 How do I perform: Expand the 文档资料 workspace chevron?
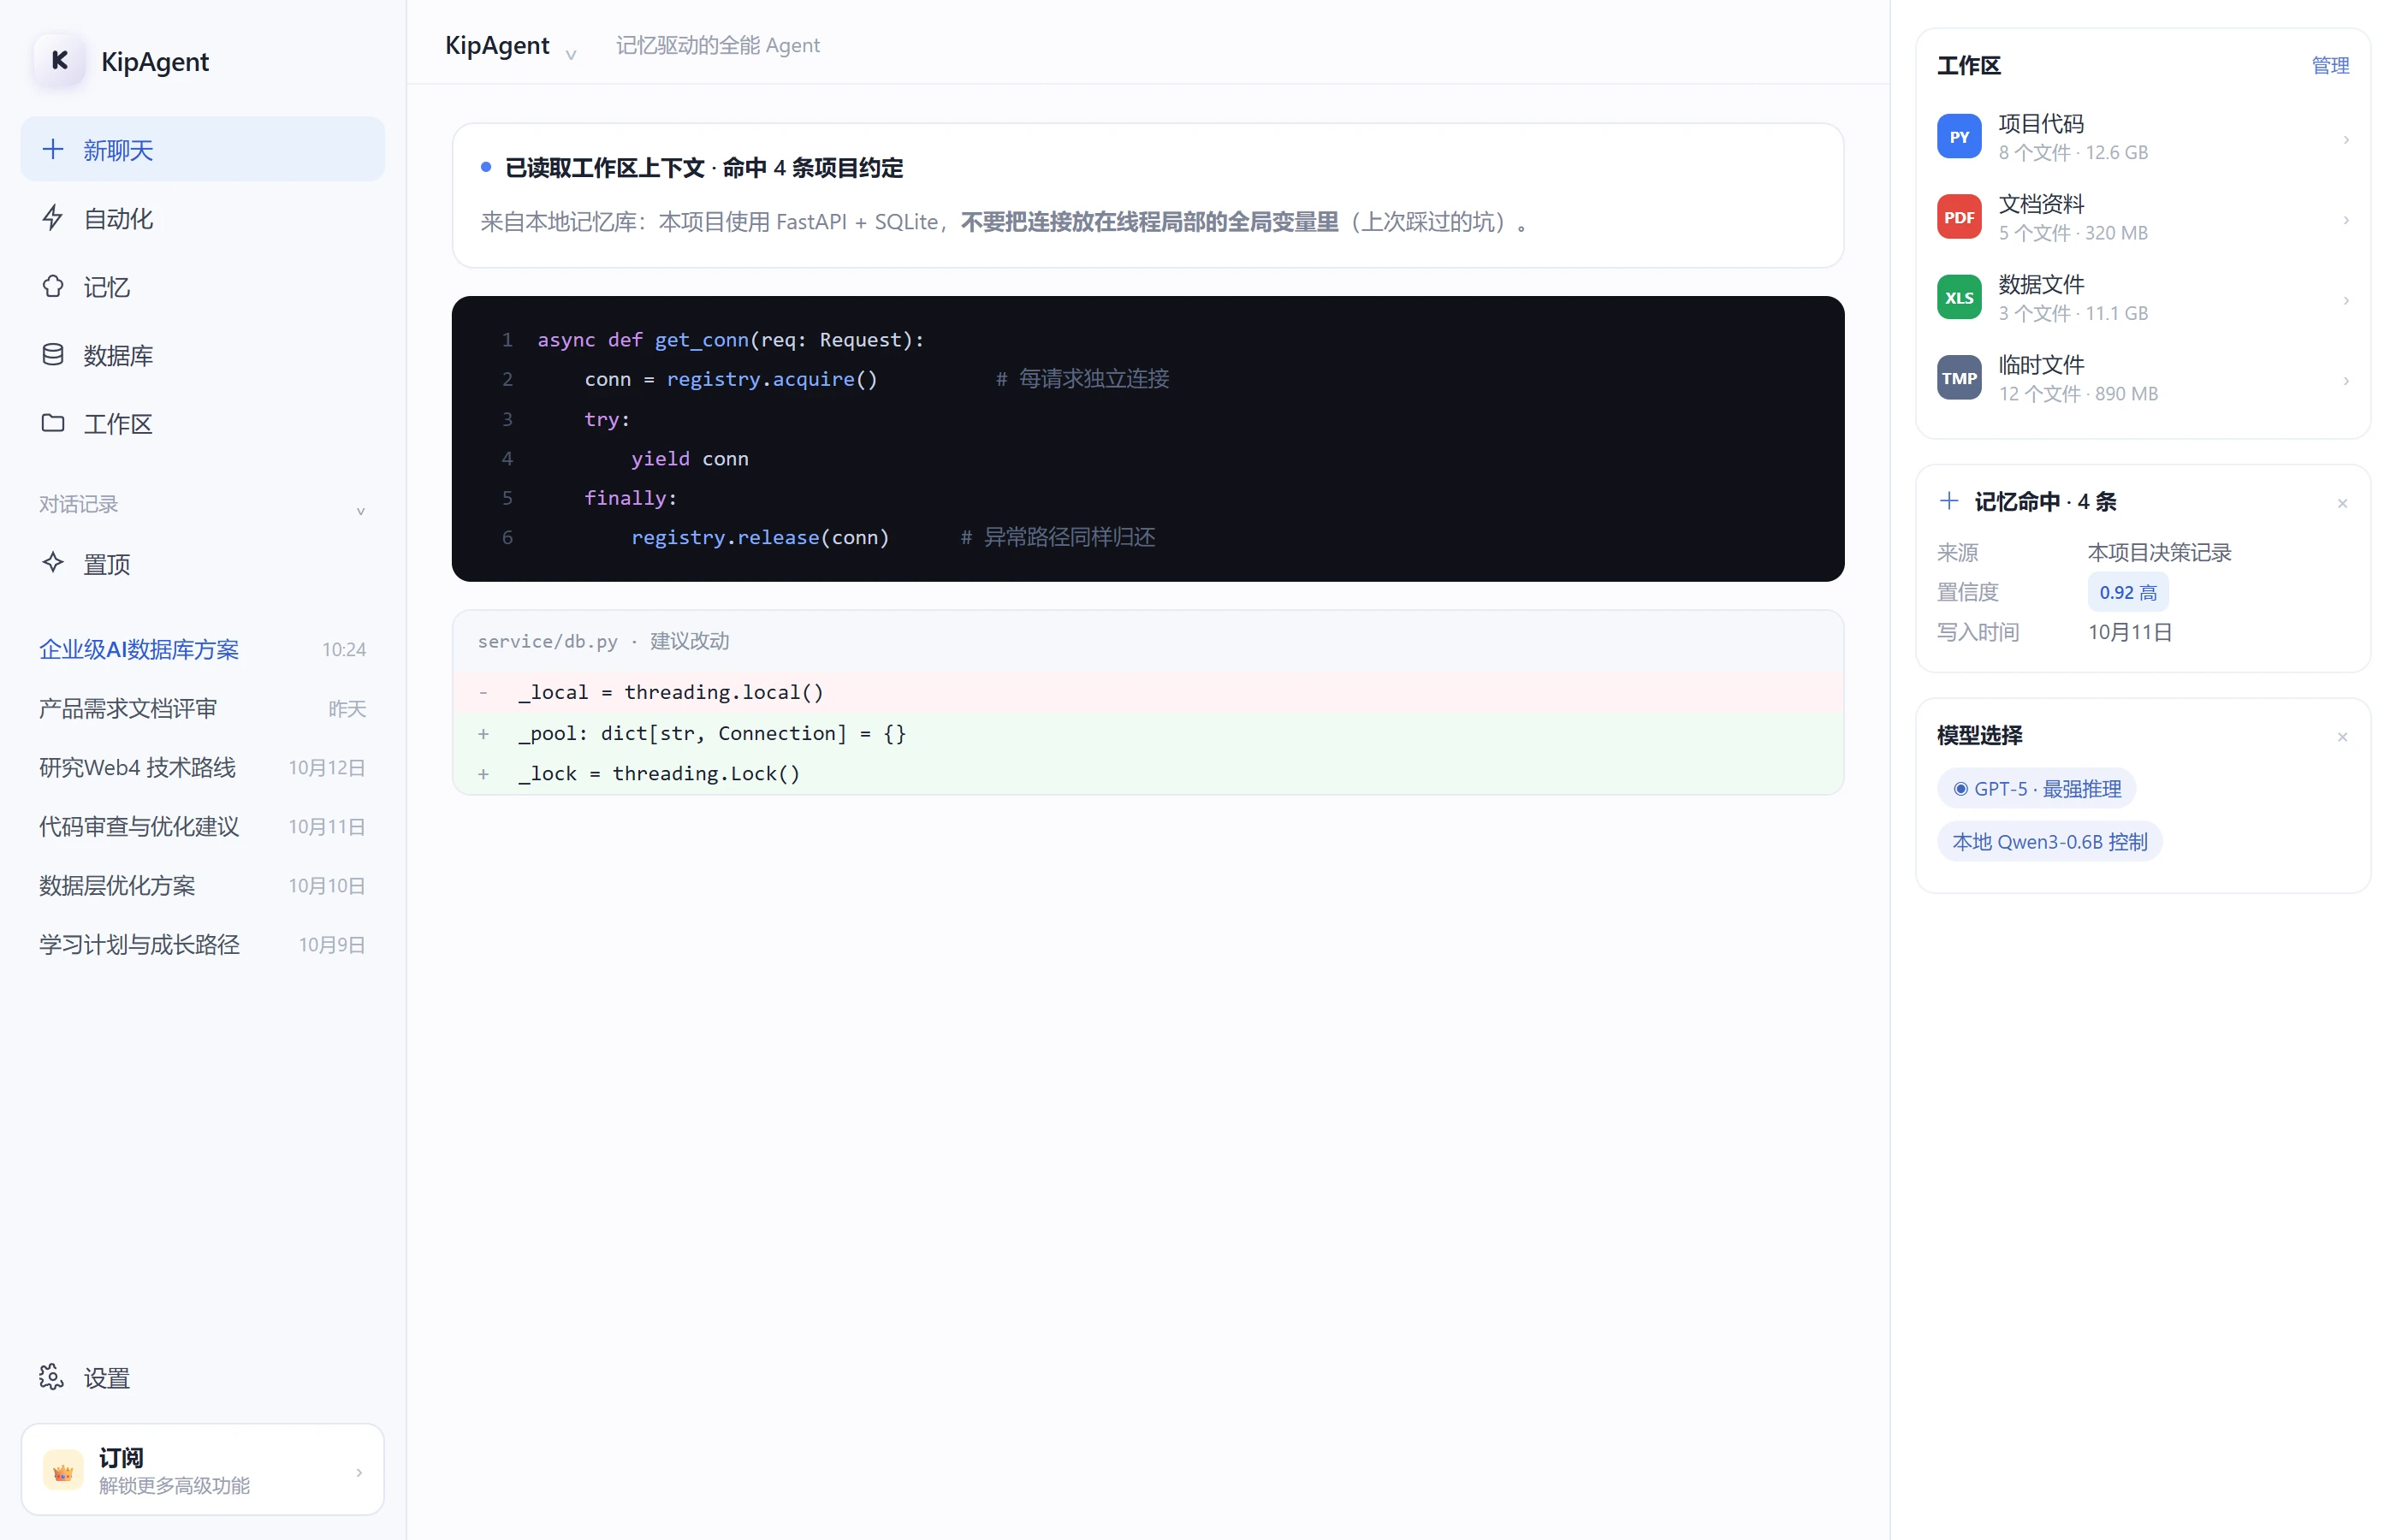pos(2345,220)
